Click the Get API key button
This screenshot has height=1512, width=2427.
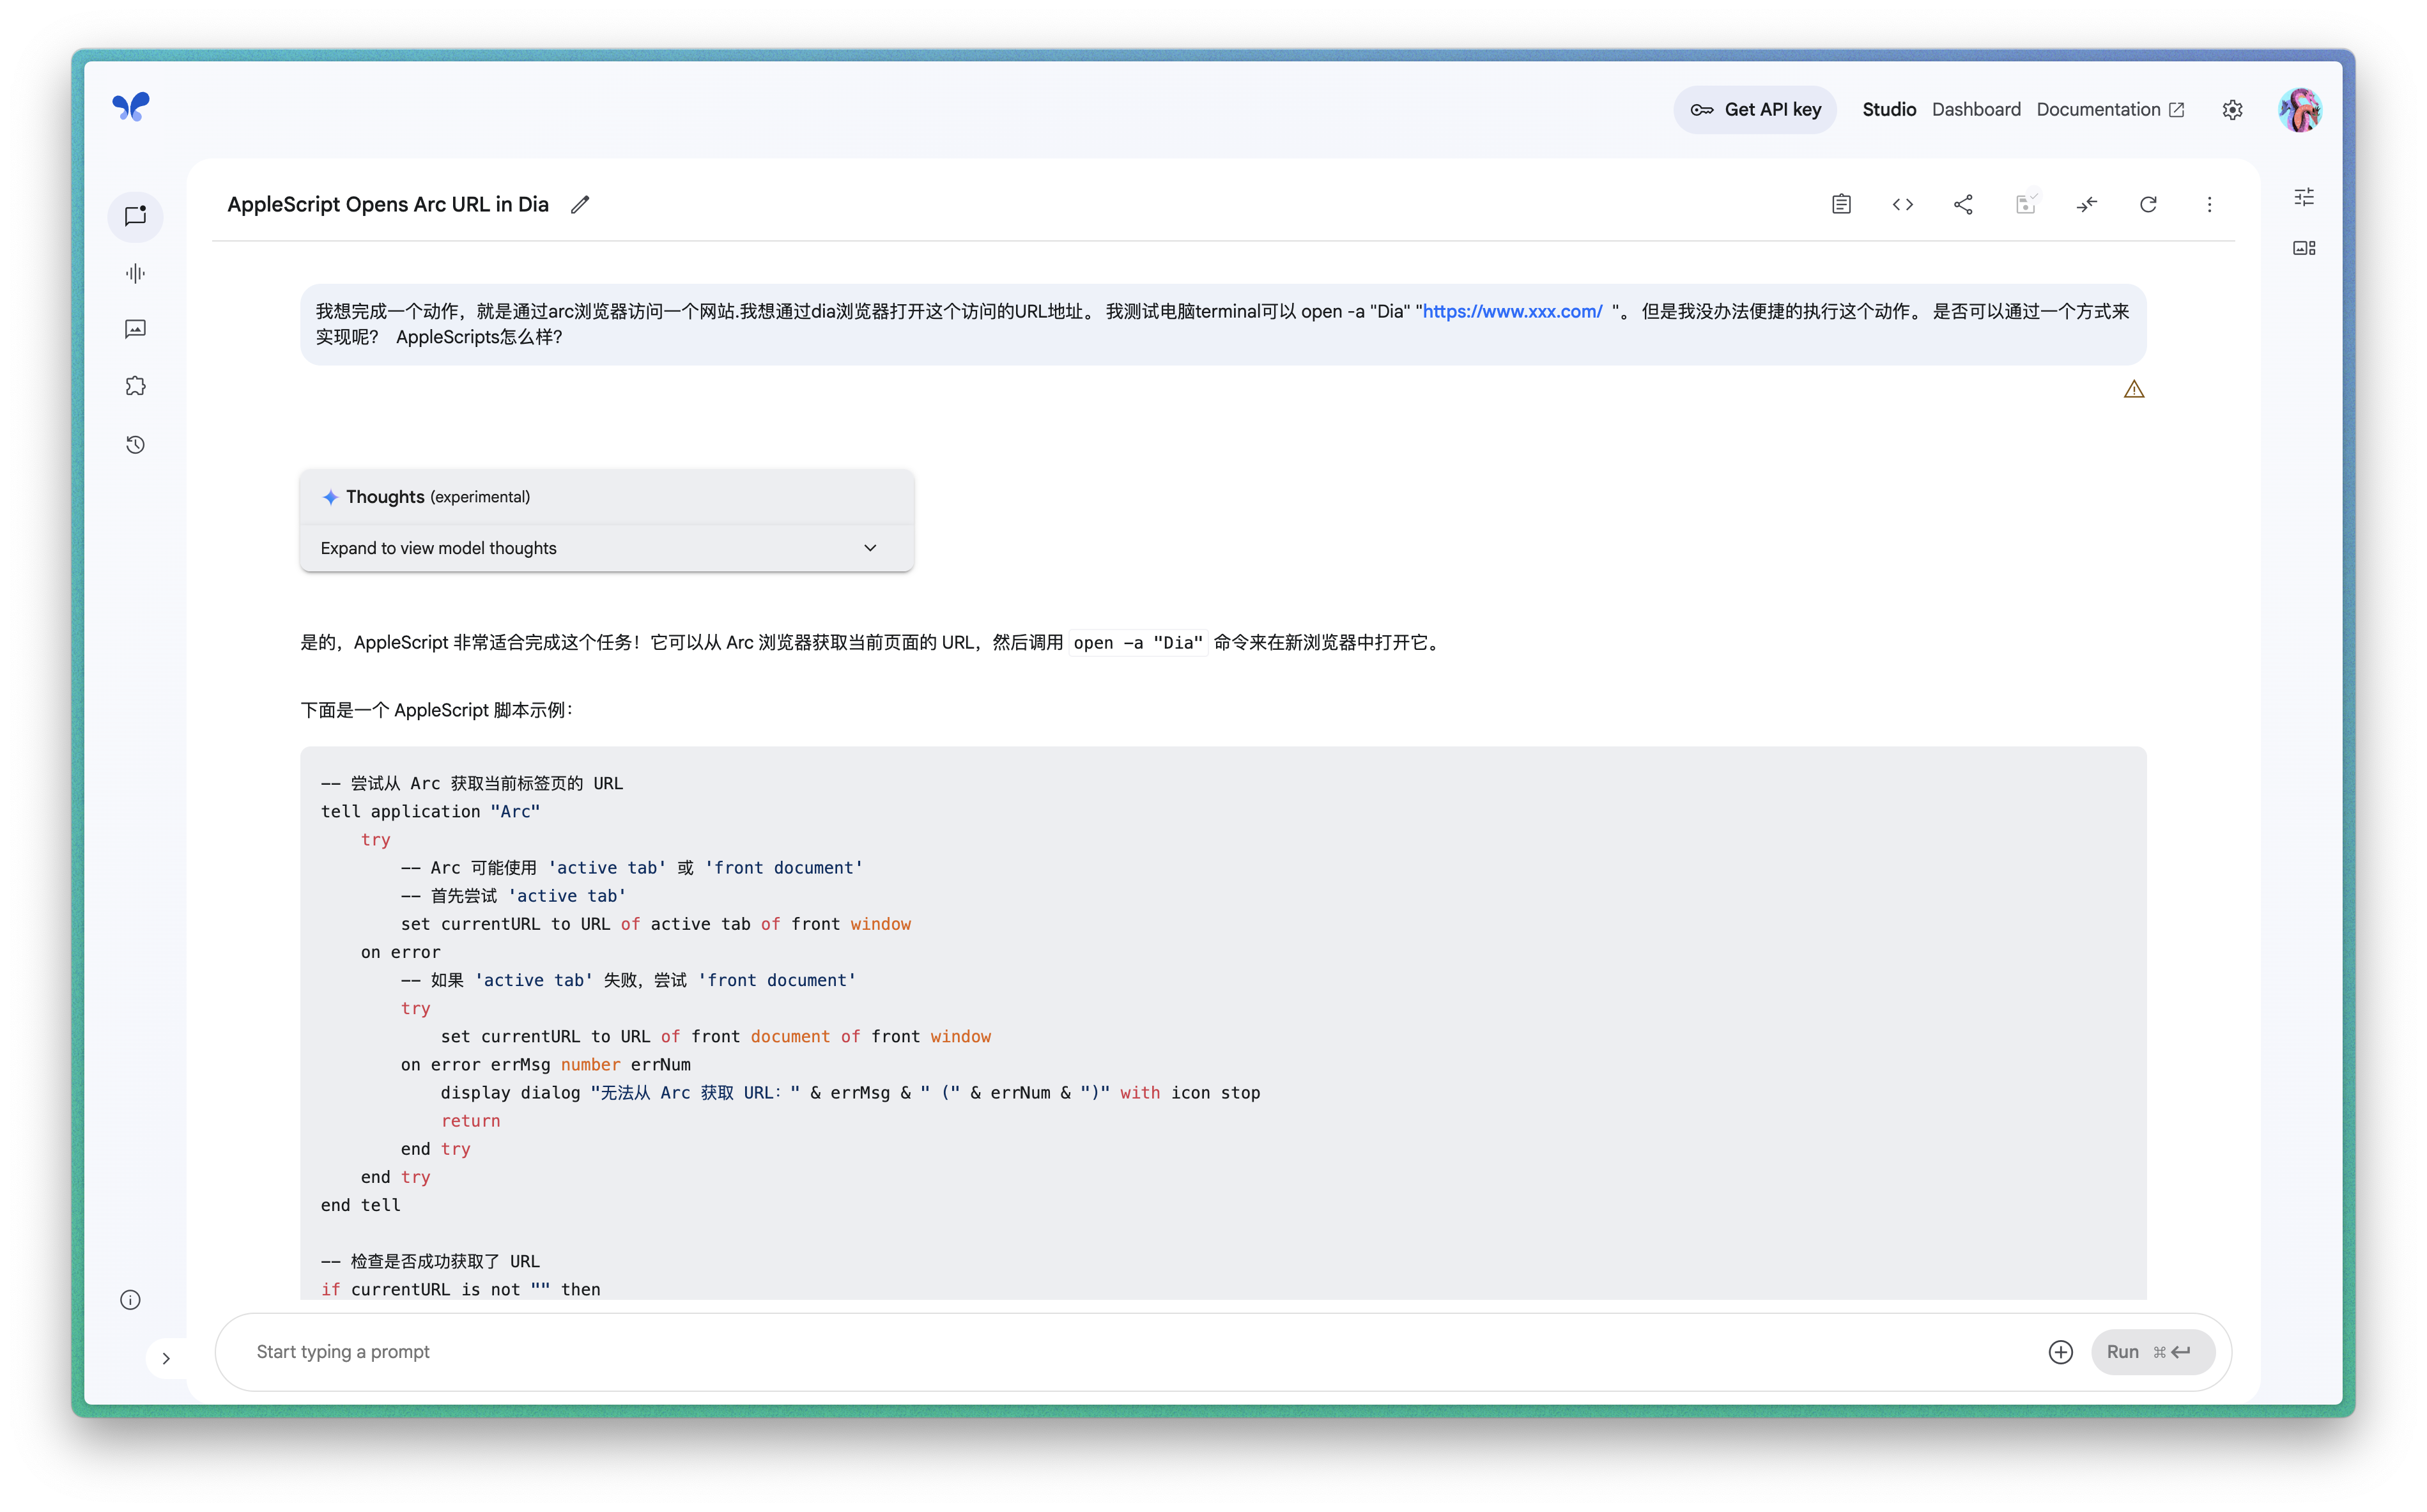coord(1755,110)
